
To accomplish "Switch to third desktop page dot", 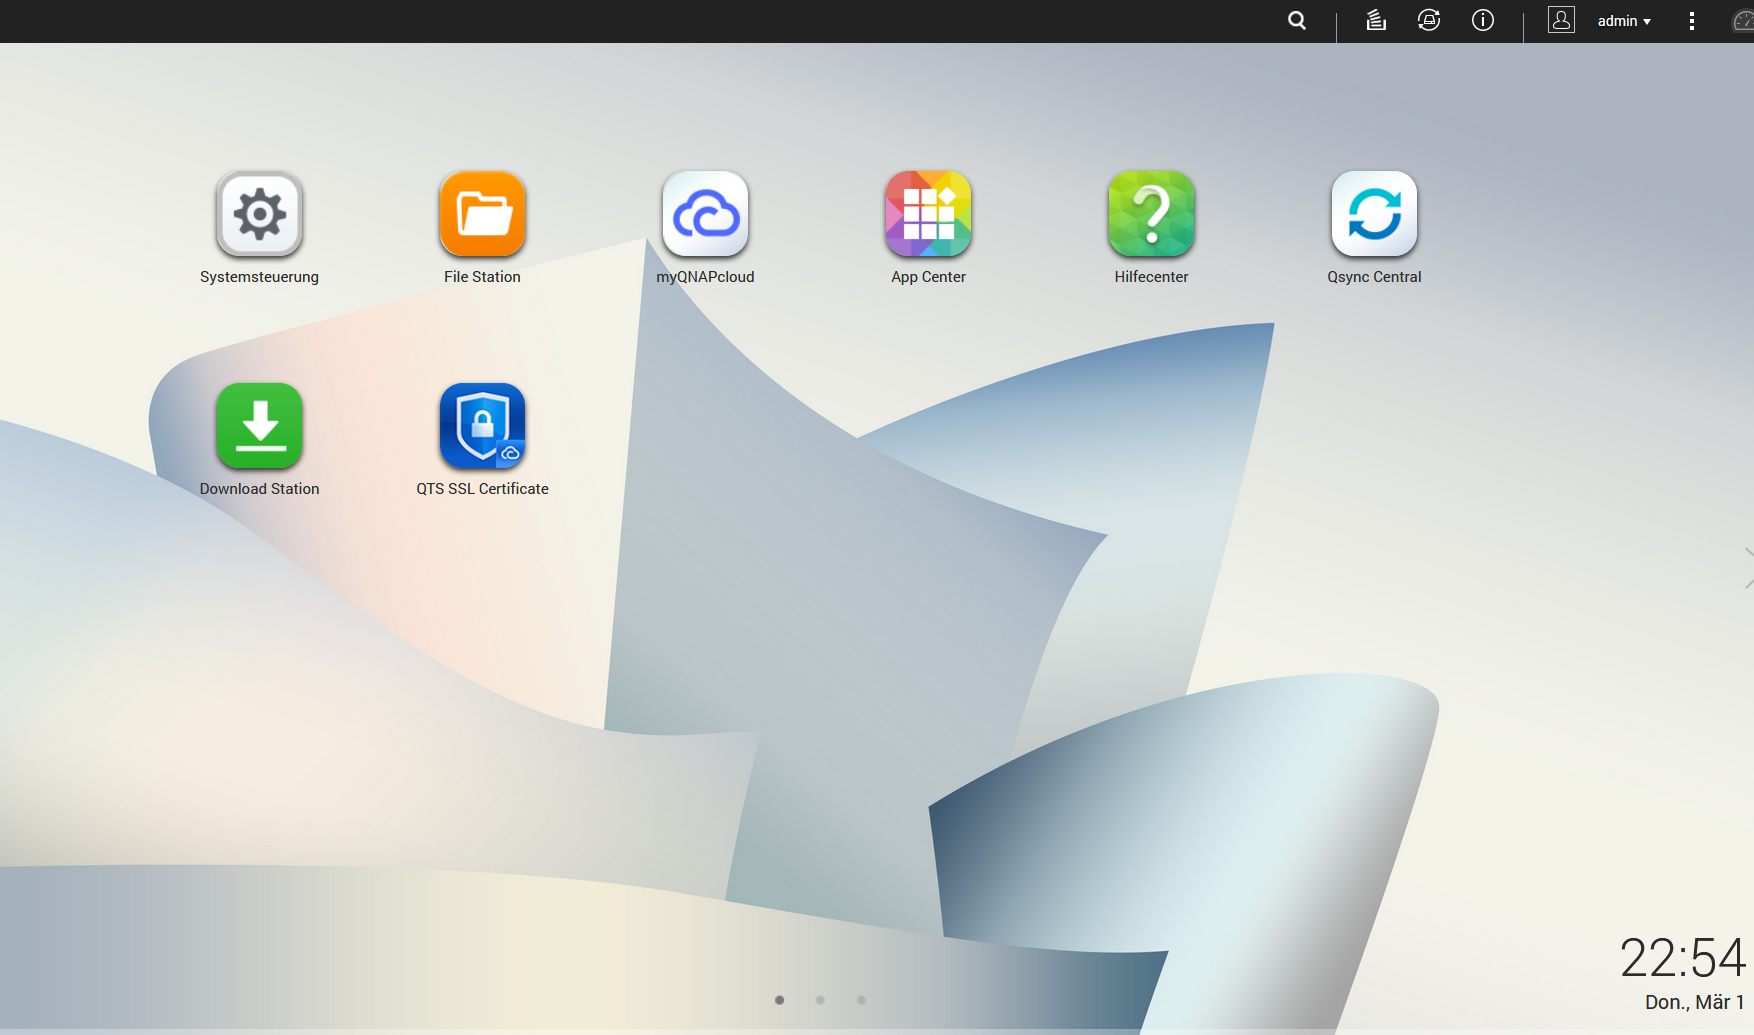I will coord(861,1000).
